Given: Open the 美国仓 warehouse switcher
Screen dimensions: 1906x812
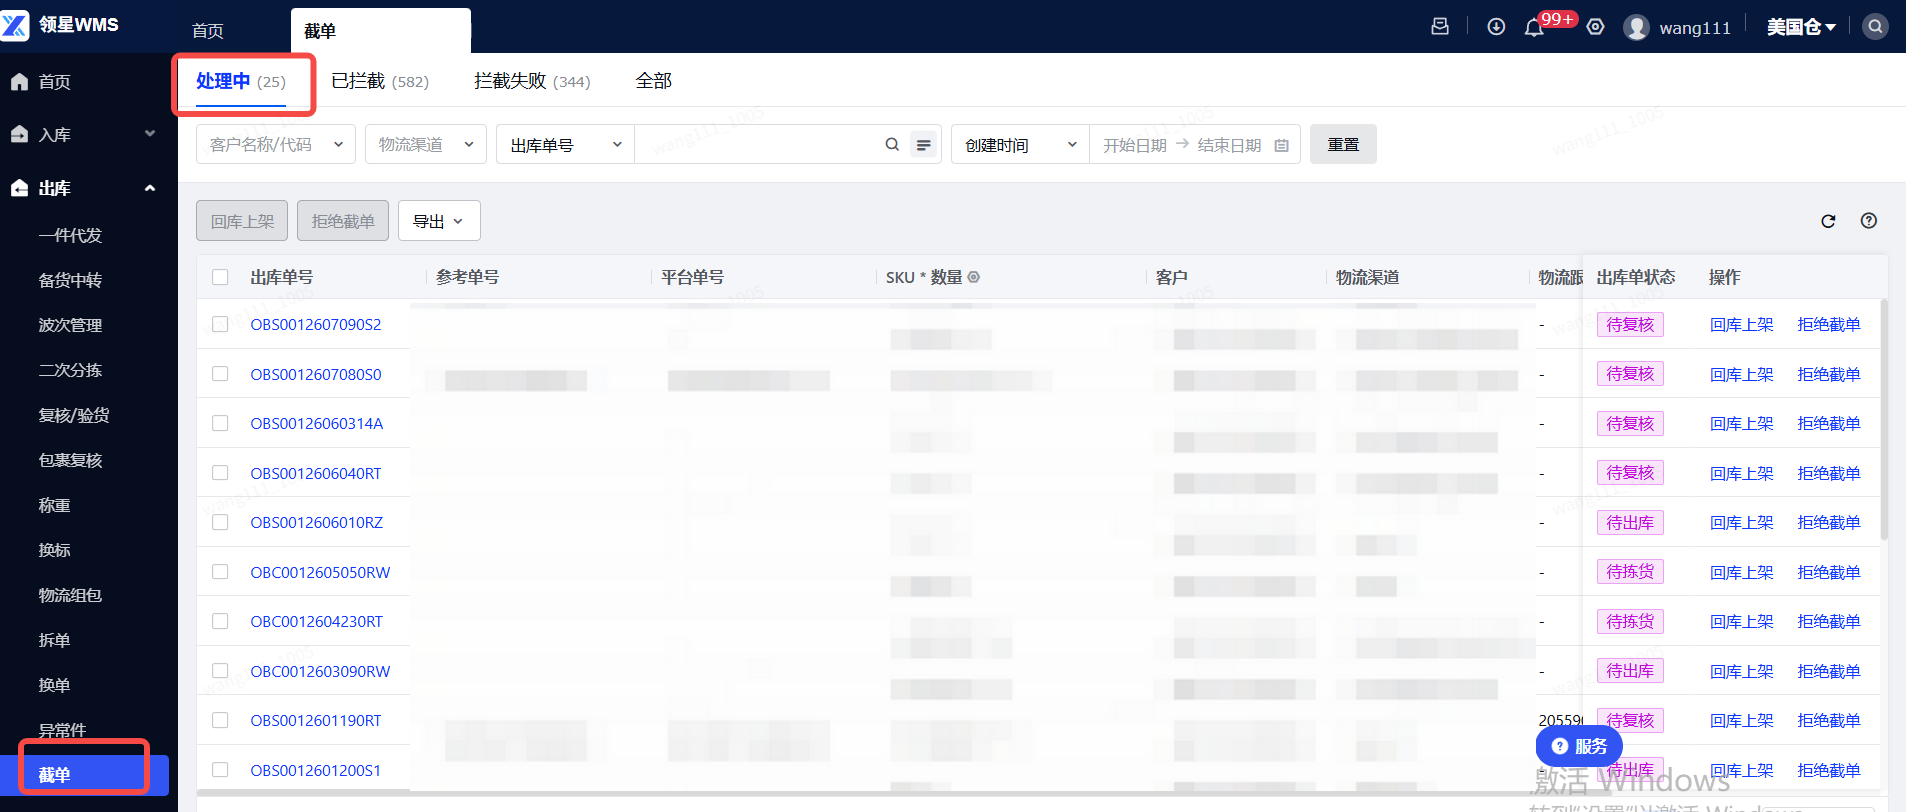Looking at the screenshot, I should click(x=1801, y=27).
